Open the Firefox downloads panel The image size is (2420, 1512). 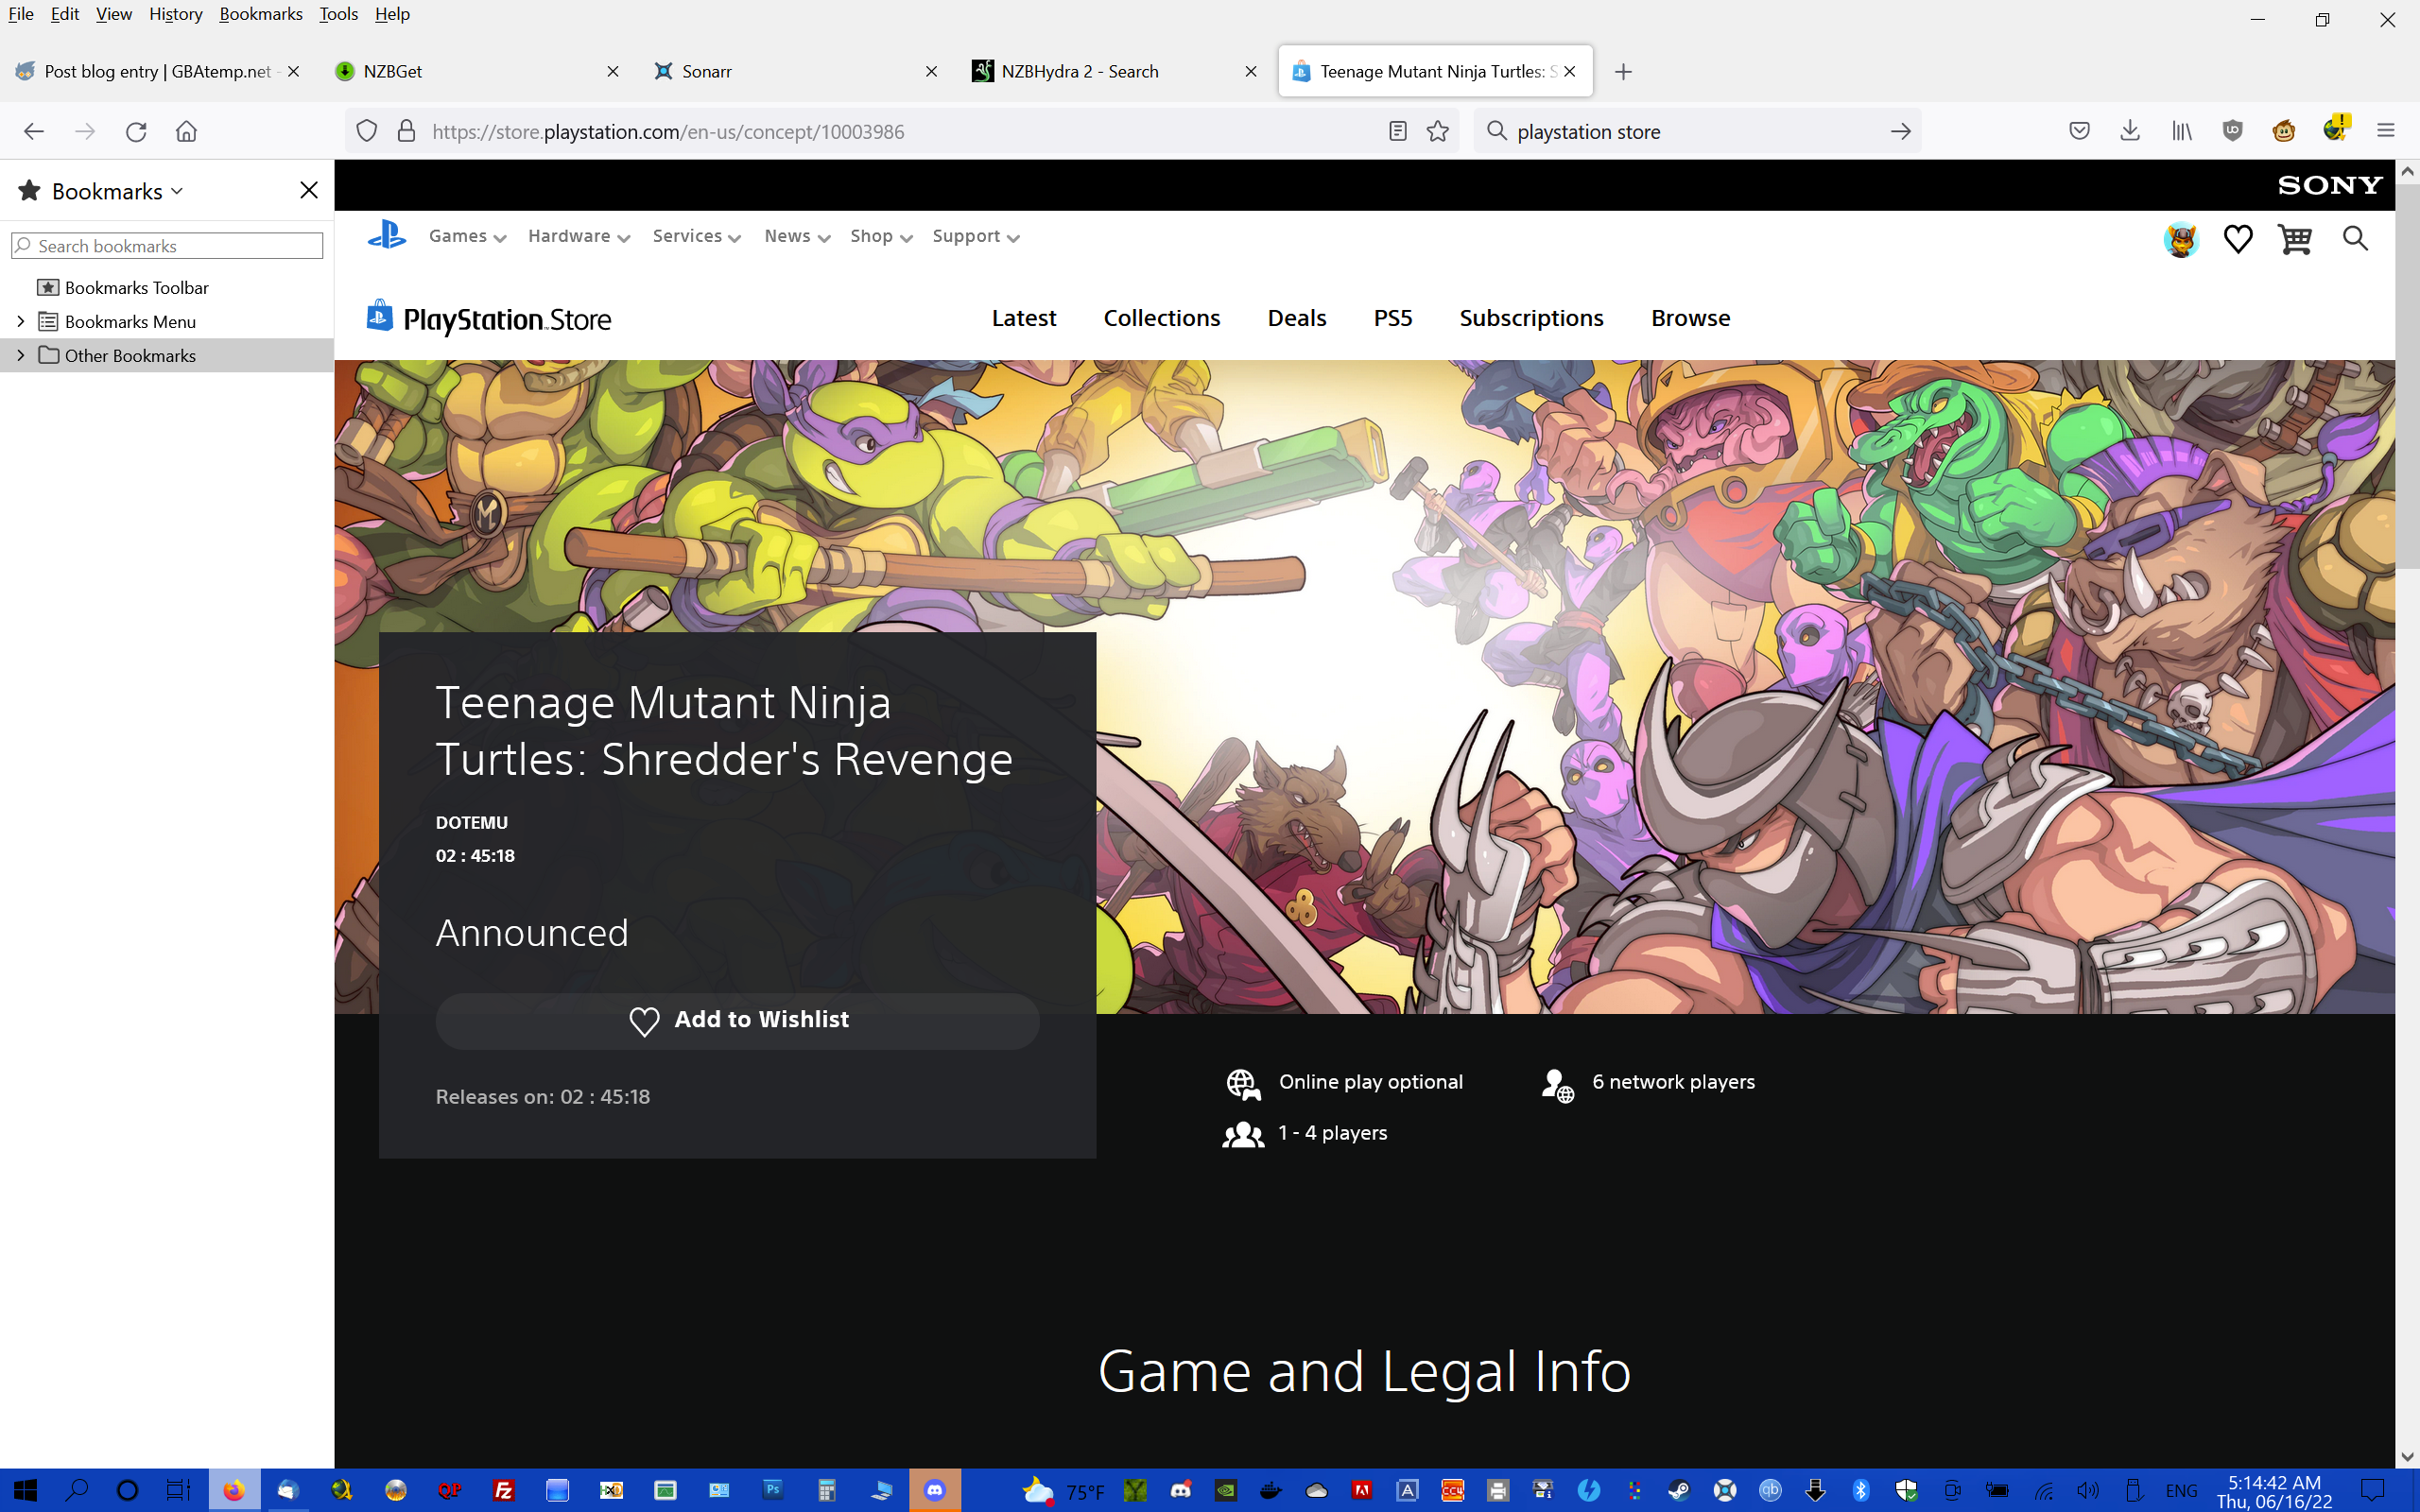tap(2130, 131)
